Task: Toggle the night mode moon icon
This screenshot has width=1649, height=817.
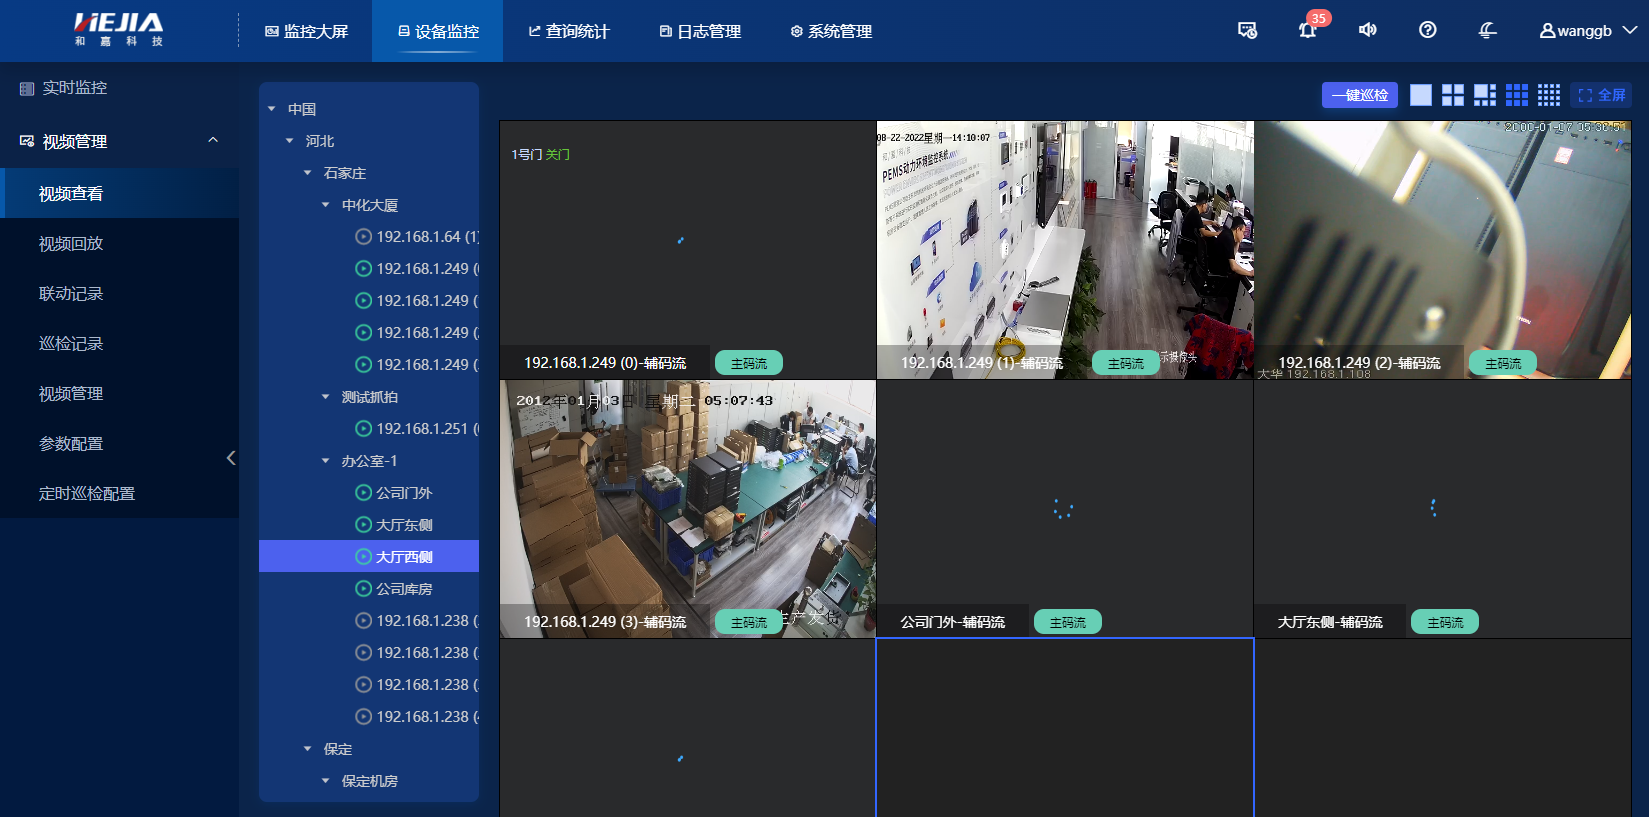Action: [1487, 30]
